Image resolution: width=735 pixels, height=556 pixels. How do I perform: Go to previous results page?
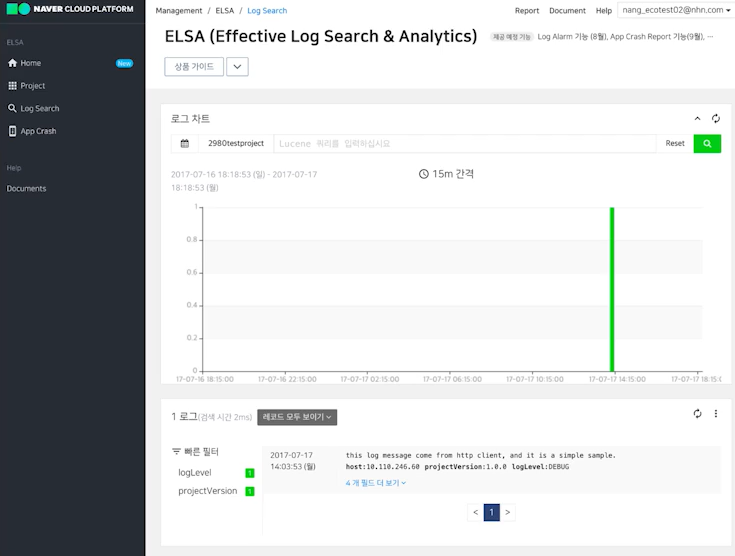click(475, 512)
